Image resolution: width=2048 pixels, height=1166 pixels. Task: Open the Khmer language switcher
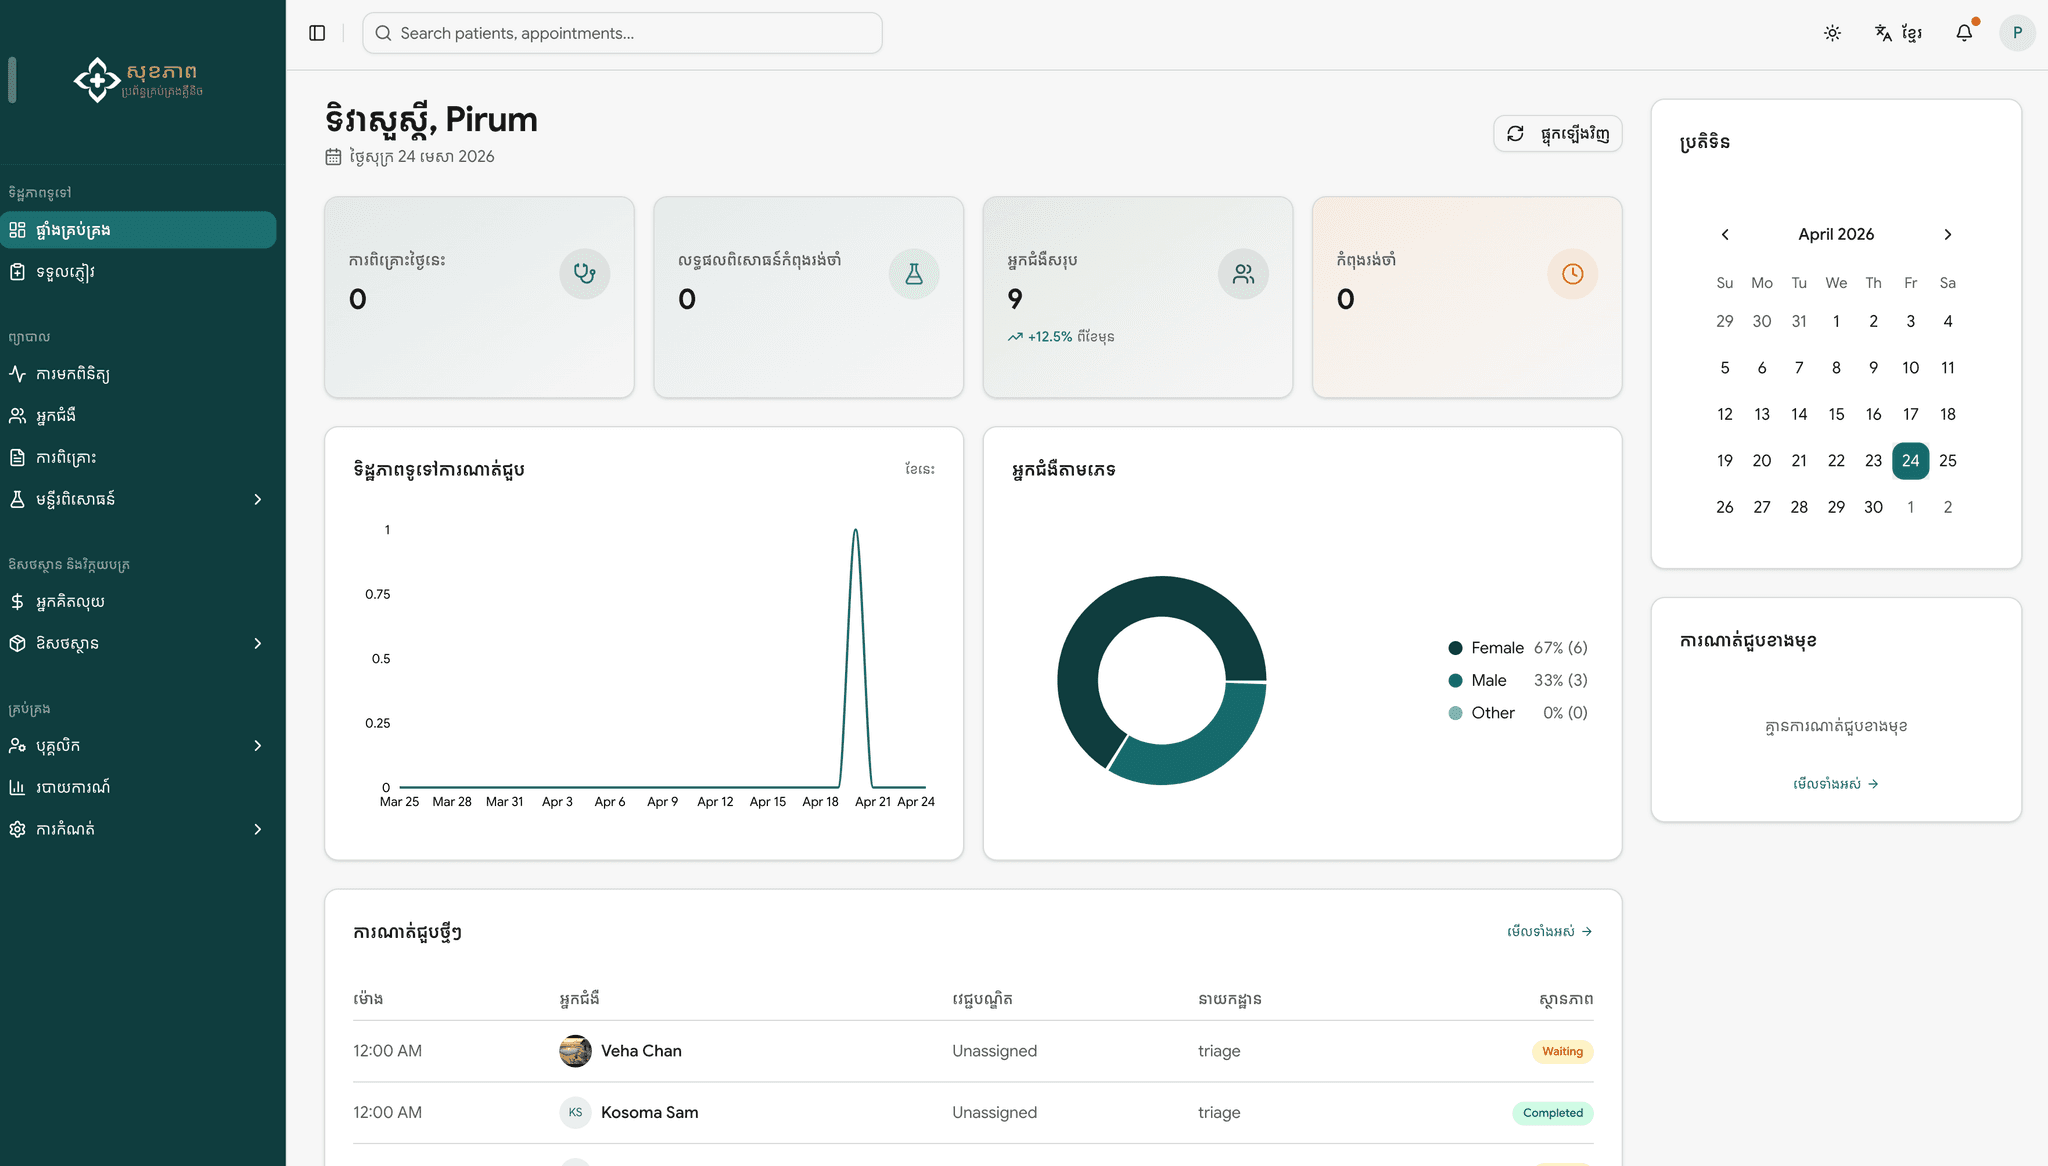tap(1898, 33)
